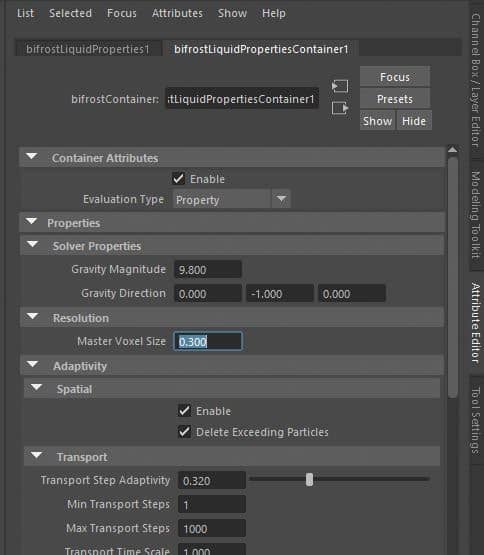Click the scrollbar up arrow icon

click(452, 149)
